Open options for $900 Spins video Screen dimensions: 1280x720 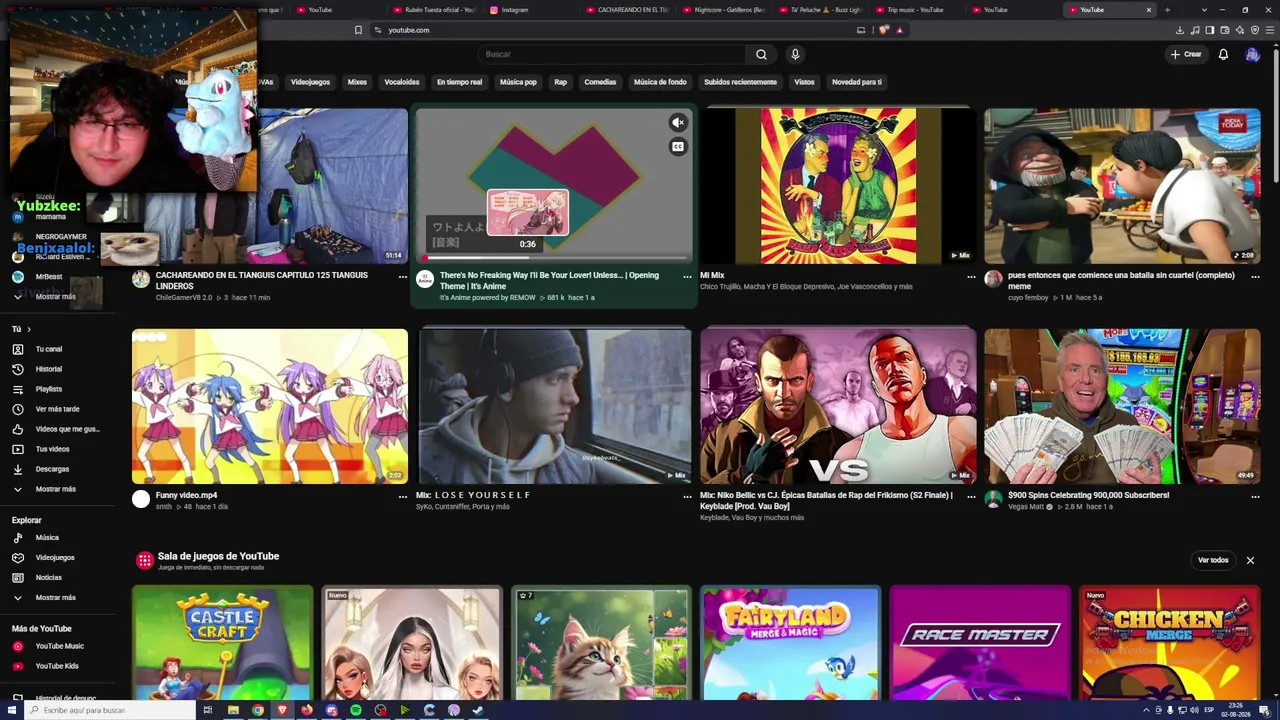pyautogui.click(x=1255, y=496)
